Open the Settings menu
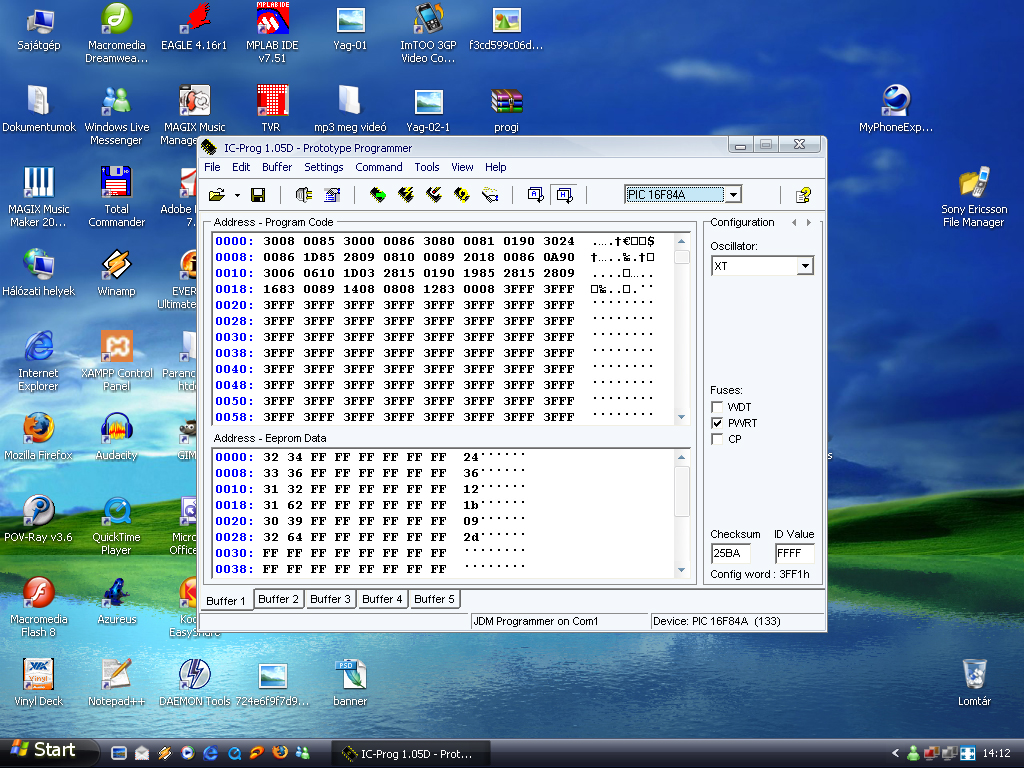The height and width of the screenshot is (768, 1024). pos(323,167)
